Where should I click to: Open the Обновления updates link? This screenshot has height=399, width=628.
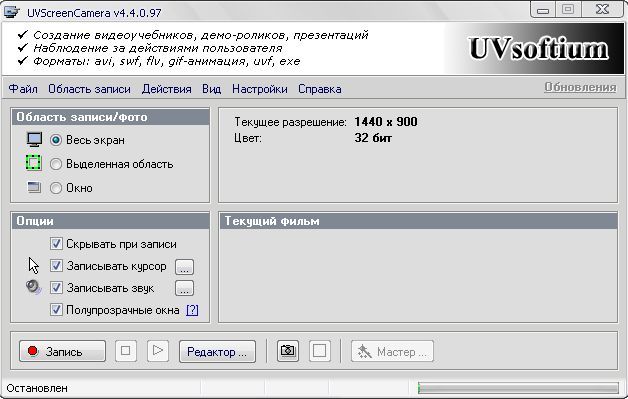click(x=580, y=87)
